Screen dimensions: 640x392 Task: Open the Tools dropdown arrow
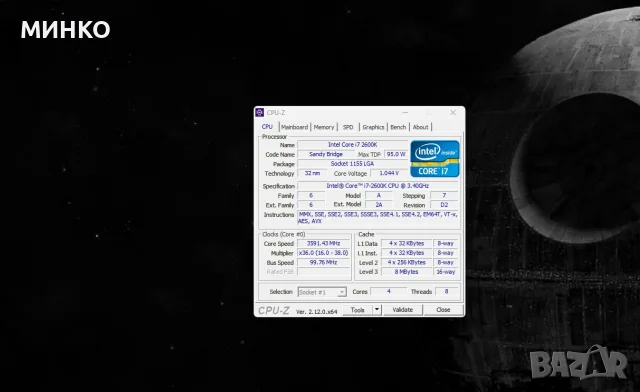click(377, 310)
